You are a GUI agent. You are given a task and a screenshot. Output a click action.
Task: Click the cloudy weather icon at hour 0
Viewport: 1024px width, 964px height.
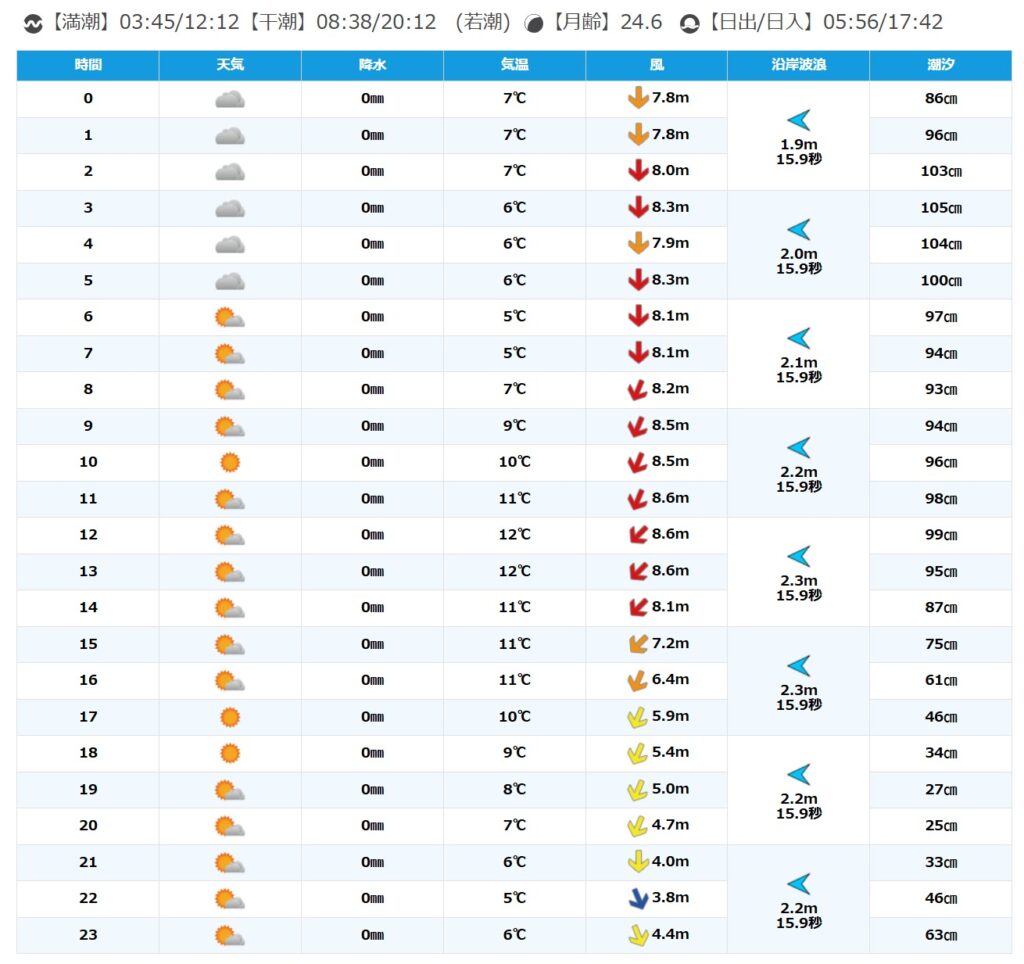point(230,99)
